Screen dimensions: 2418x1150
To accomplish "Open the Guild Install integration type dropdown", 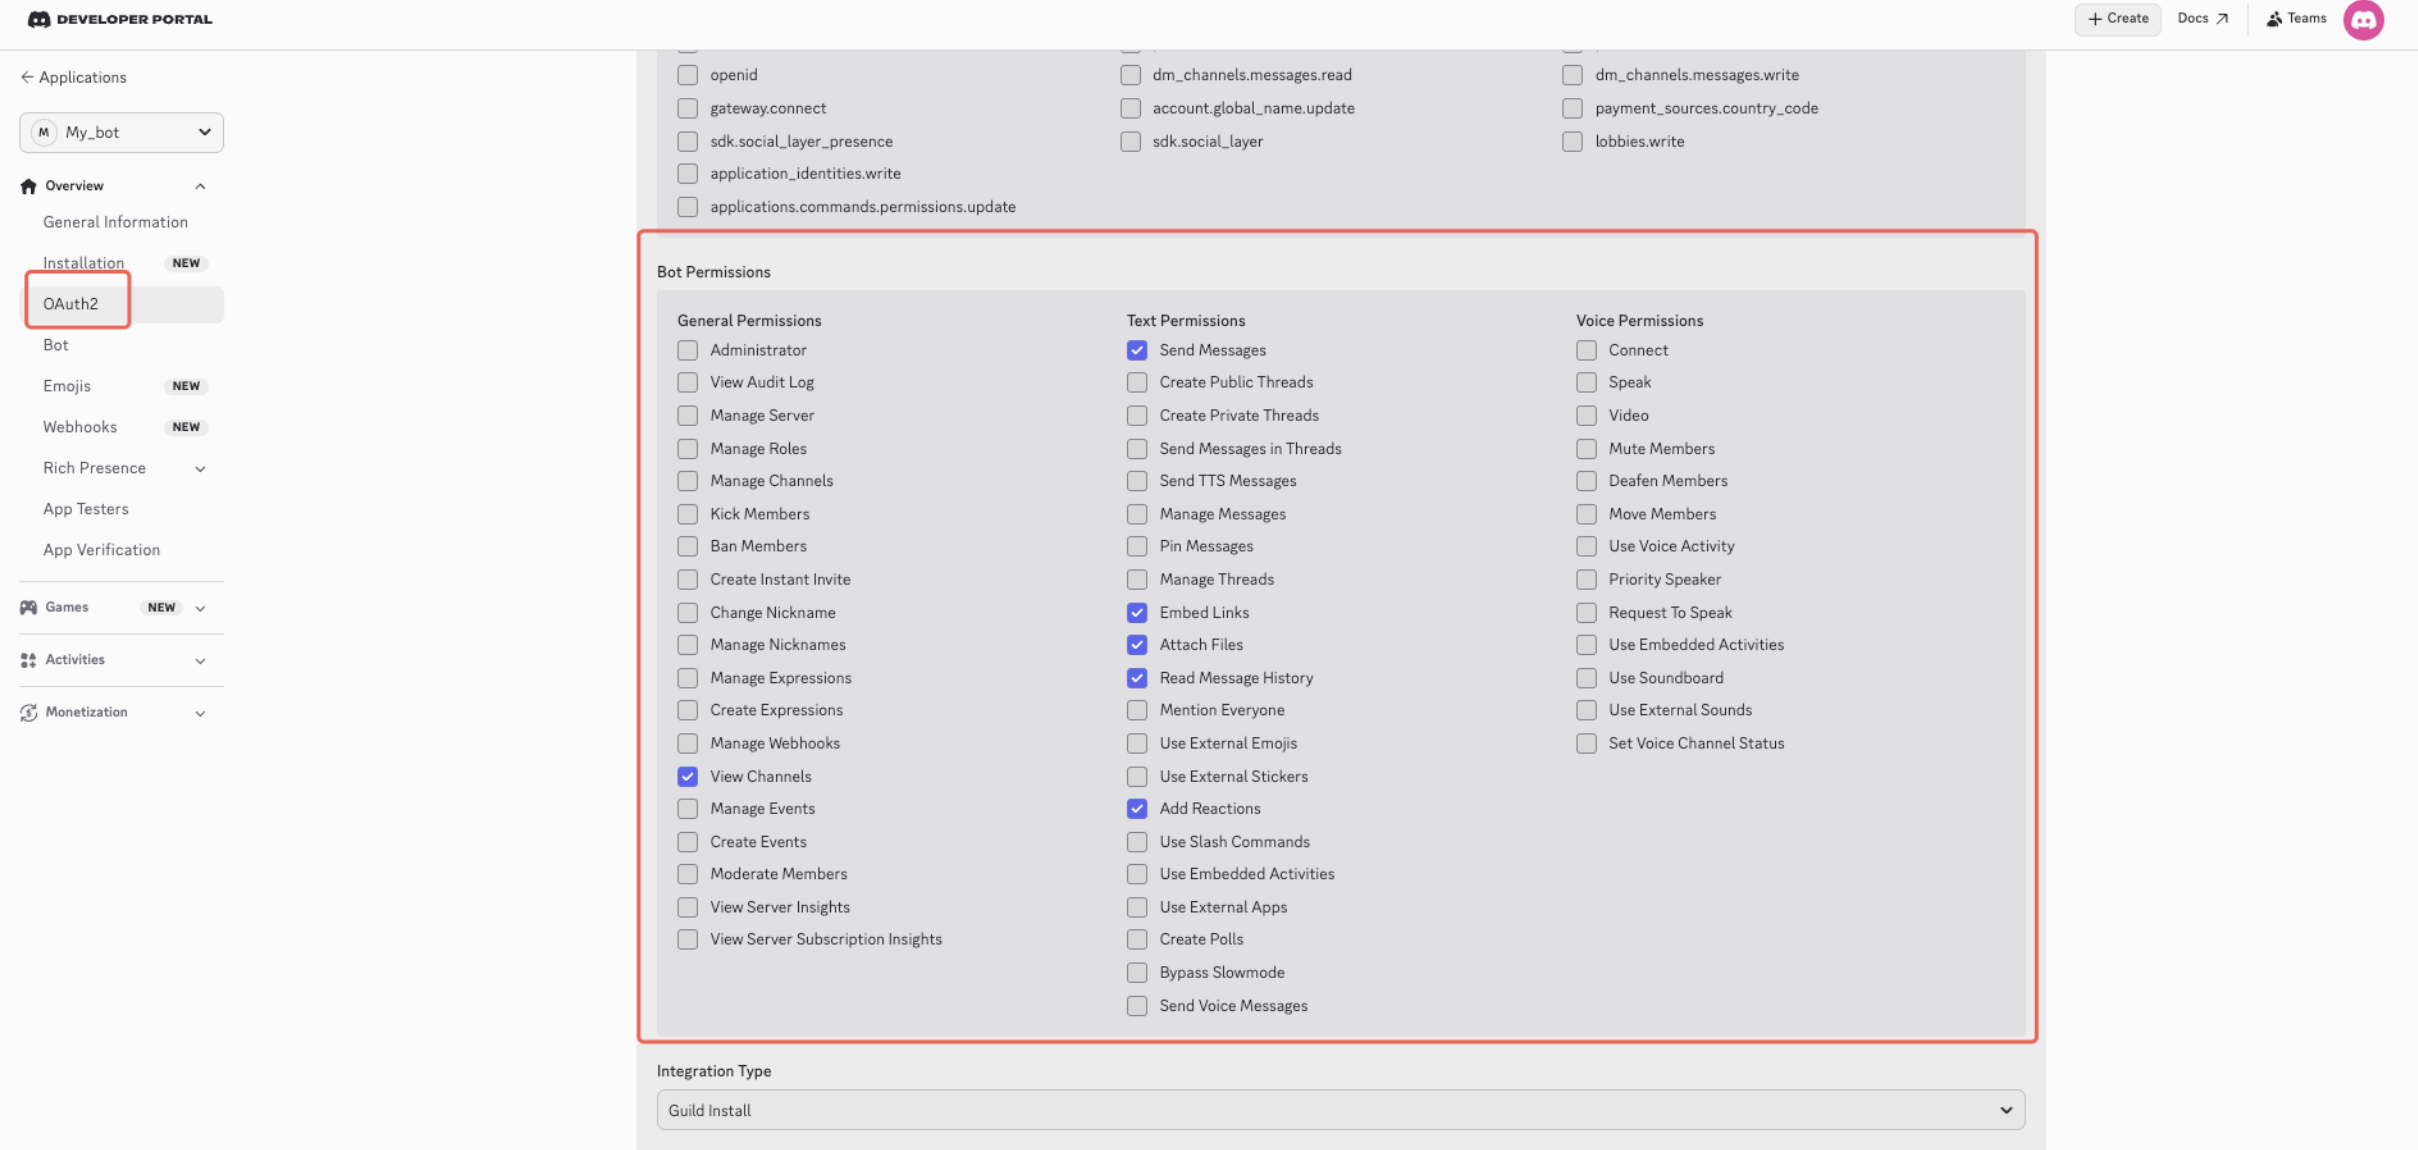I will click(x=1340, y=1110).
